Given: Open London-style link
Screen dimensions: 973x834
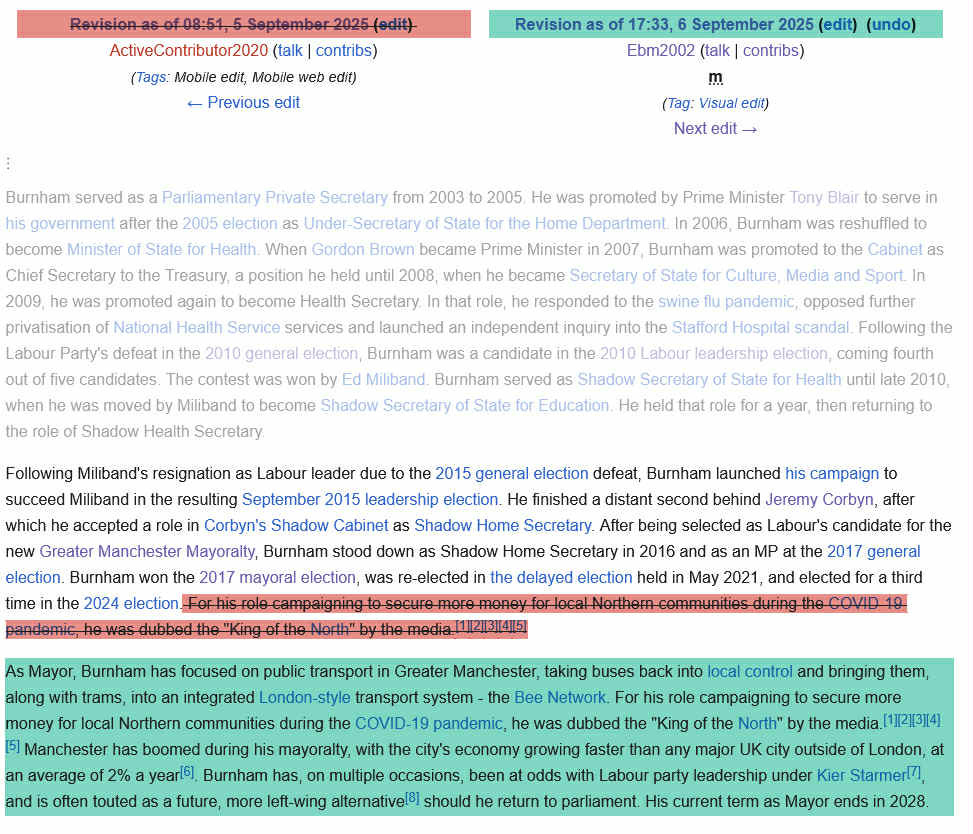Looking at the screenshot, I should [x=304, y=698].
